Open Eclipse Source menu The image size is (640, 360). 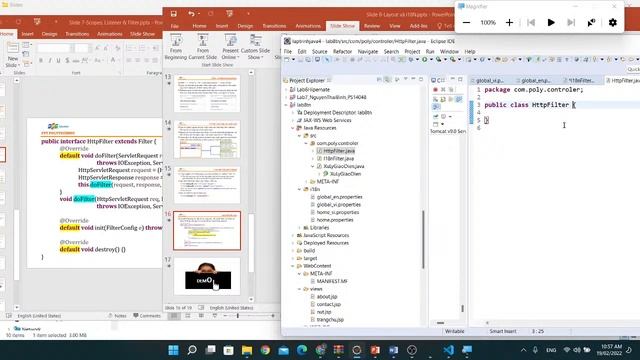(319, 52)
